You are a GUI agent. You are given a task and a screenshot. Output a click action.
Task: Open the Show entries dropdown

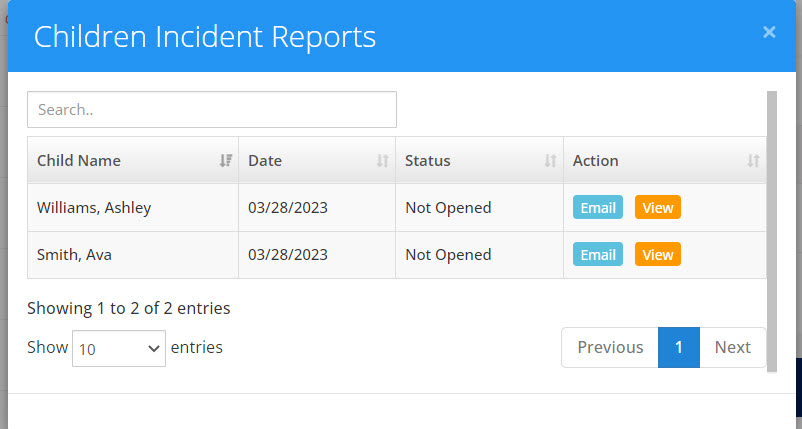(x=119, y=348)
